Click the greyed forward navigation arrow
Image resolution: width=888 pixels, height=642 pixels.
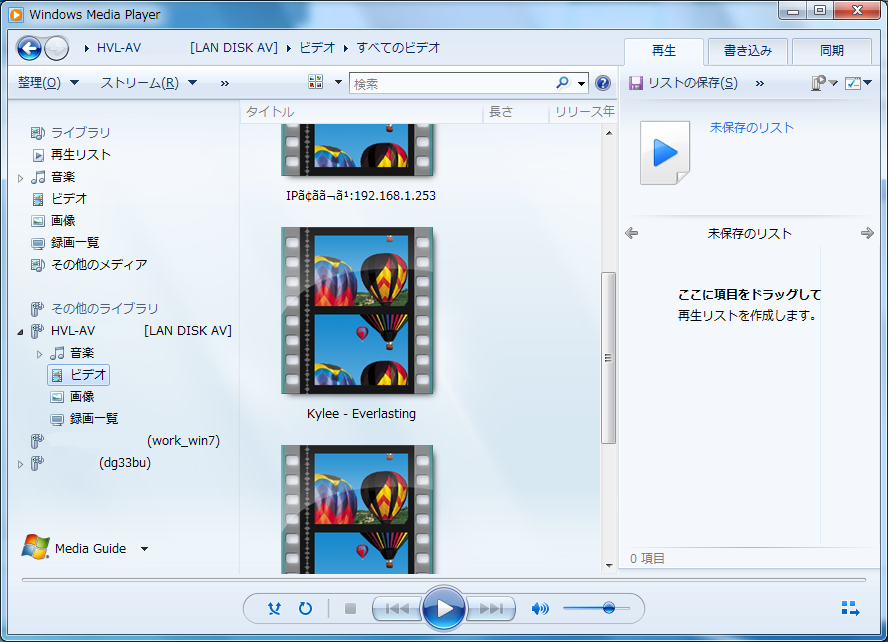click(x=57, y=48)
